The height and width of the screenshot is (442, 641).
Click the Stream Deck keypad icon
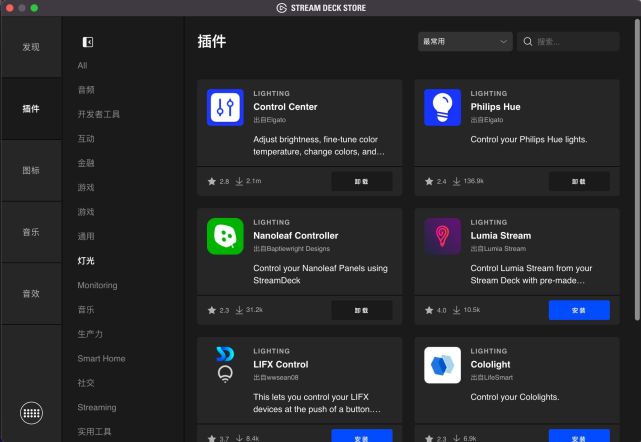[x=31, y=413]
